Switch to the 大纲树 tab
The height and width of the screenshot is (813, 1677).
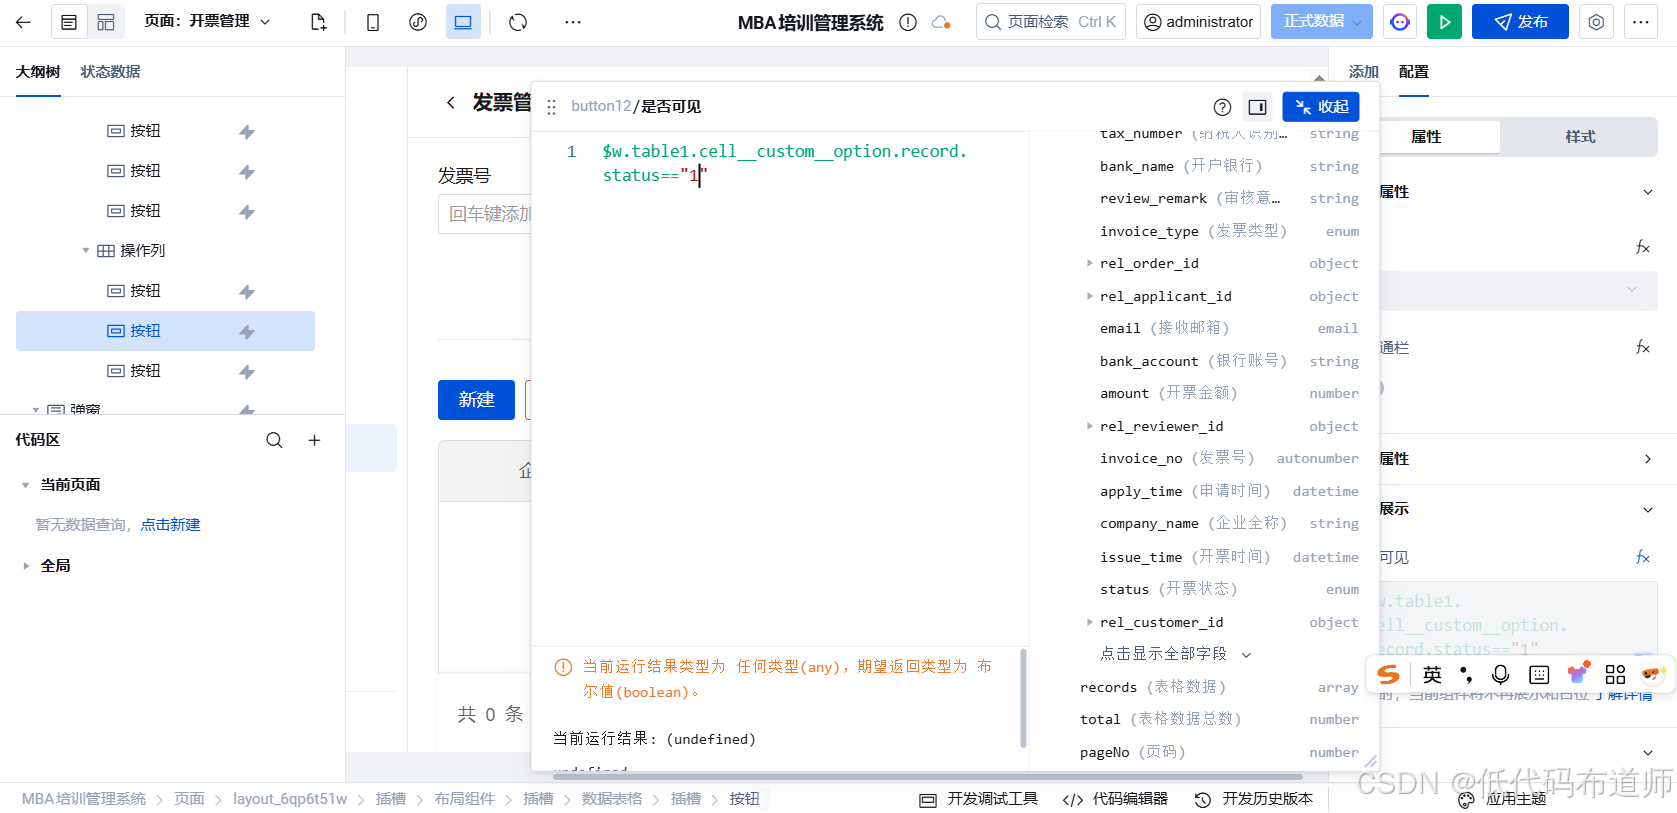point(38,72)
